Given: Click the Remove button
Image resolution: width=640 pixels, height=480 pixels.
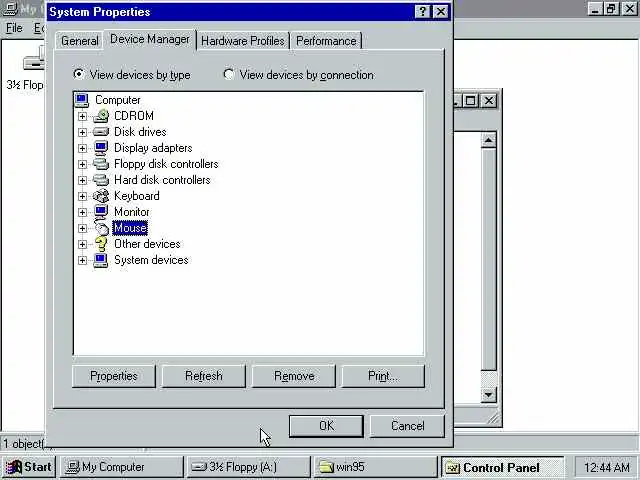Looking at the screenshot, I should [x=294, y=376].
